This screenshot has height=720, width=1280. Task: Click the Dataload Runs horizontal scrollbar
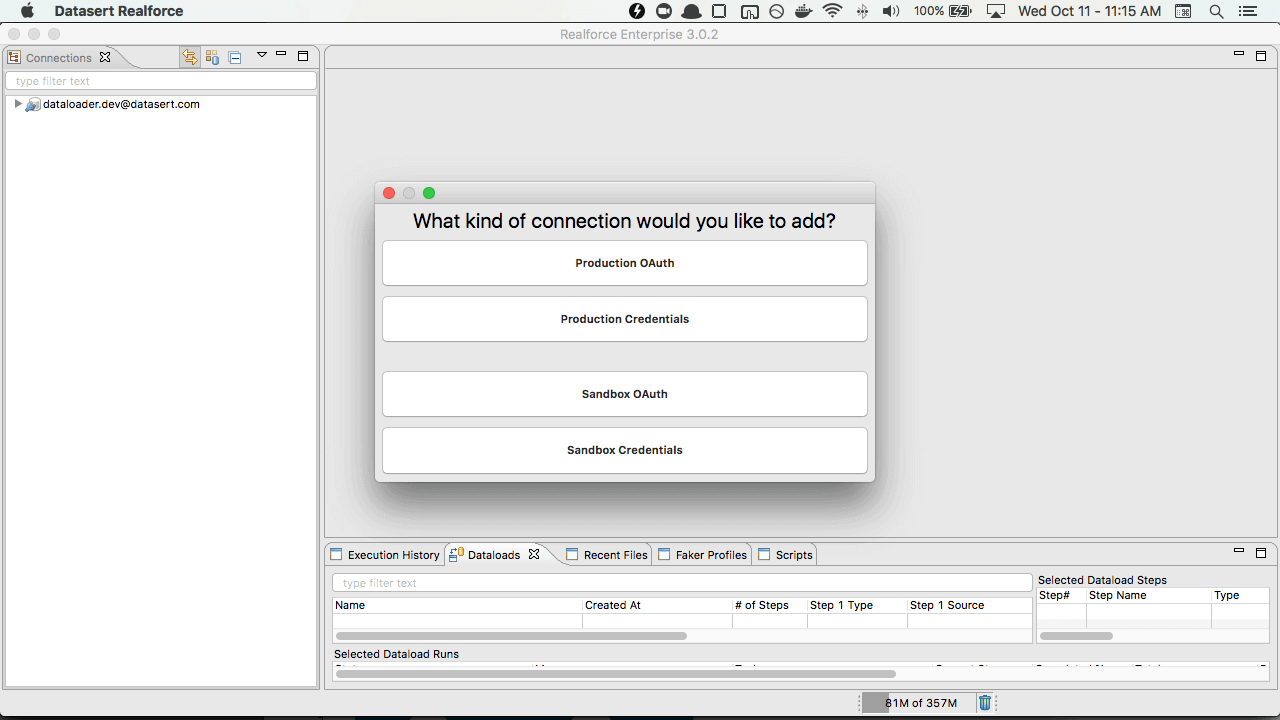(x=616, y=674)
